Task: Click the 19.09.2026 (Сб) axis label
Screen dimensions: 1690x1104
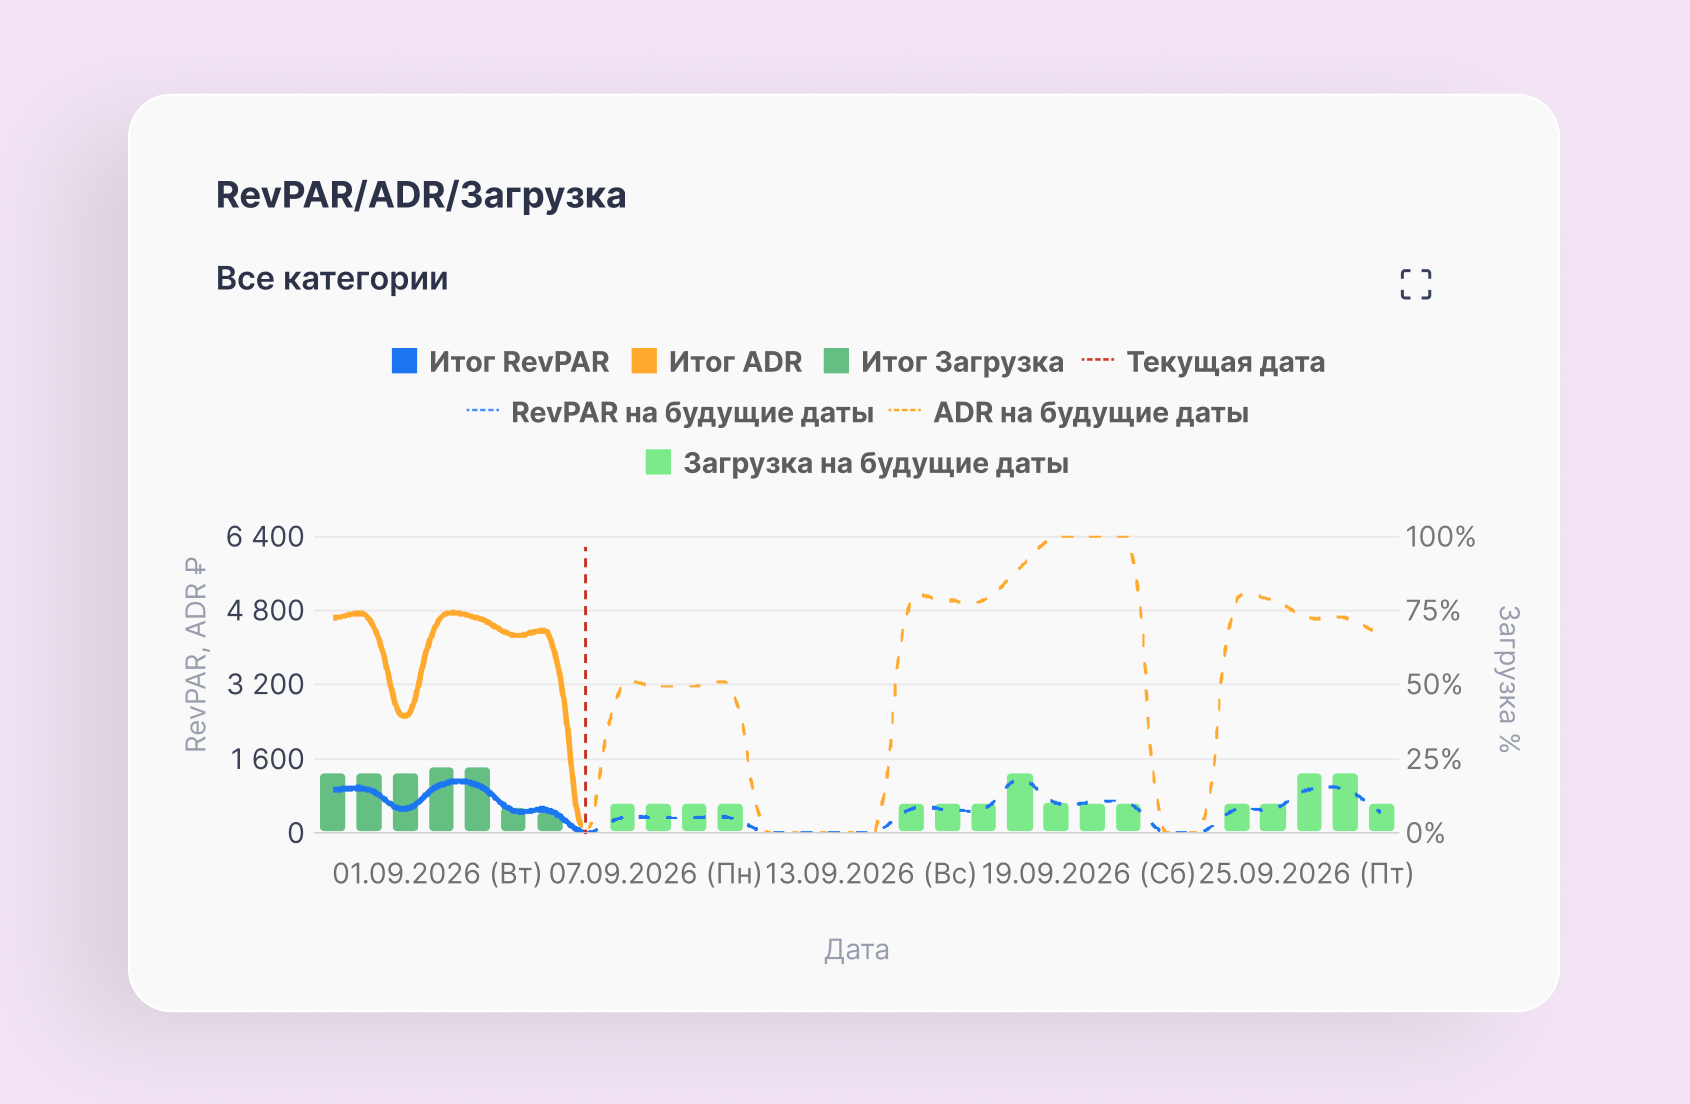Action: [1088, 874]
